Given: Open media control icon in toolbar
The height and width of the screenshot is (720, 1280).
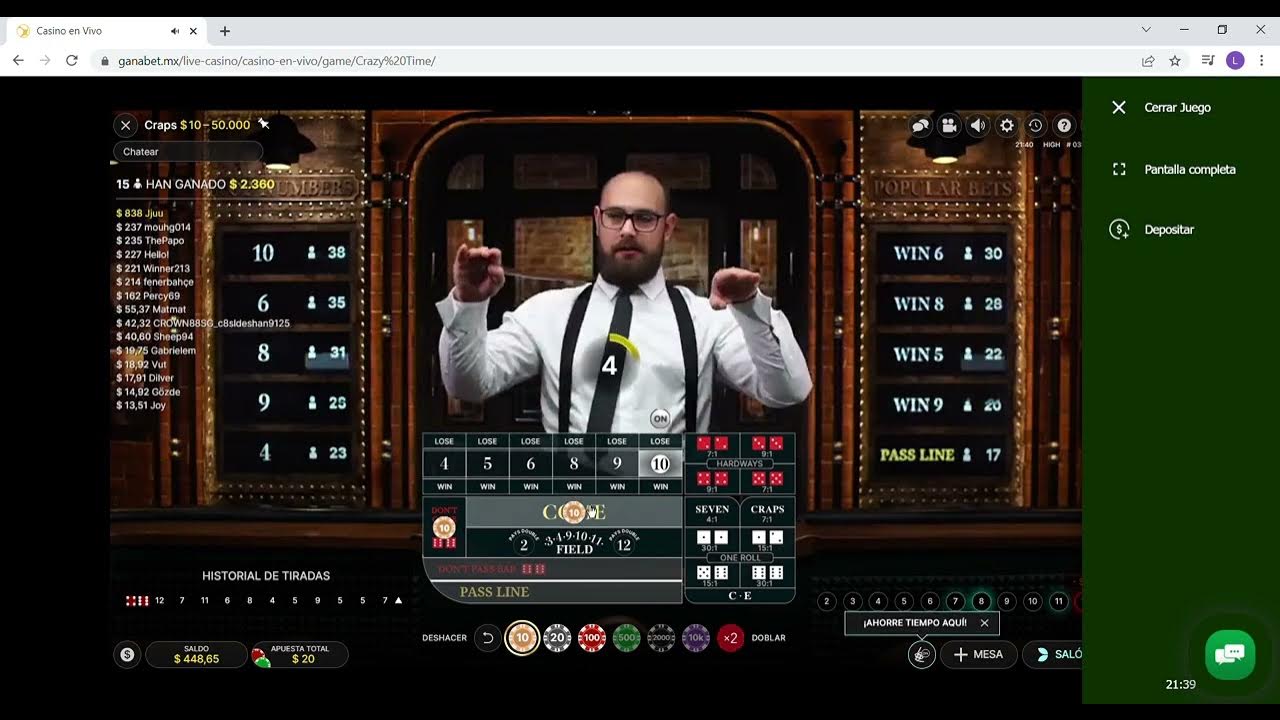Looking at the screenshot, I should tap(1207, 61).
